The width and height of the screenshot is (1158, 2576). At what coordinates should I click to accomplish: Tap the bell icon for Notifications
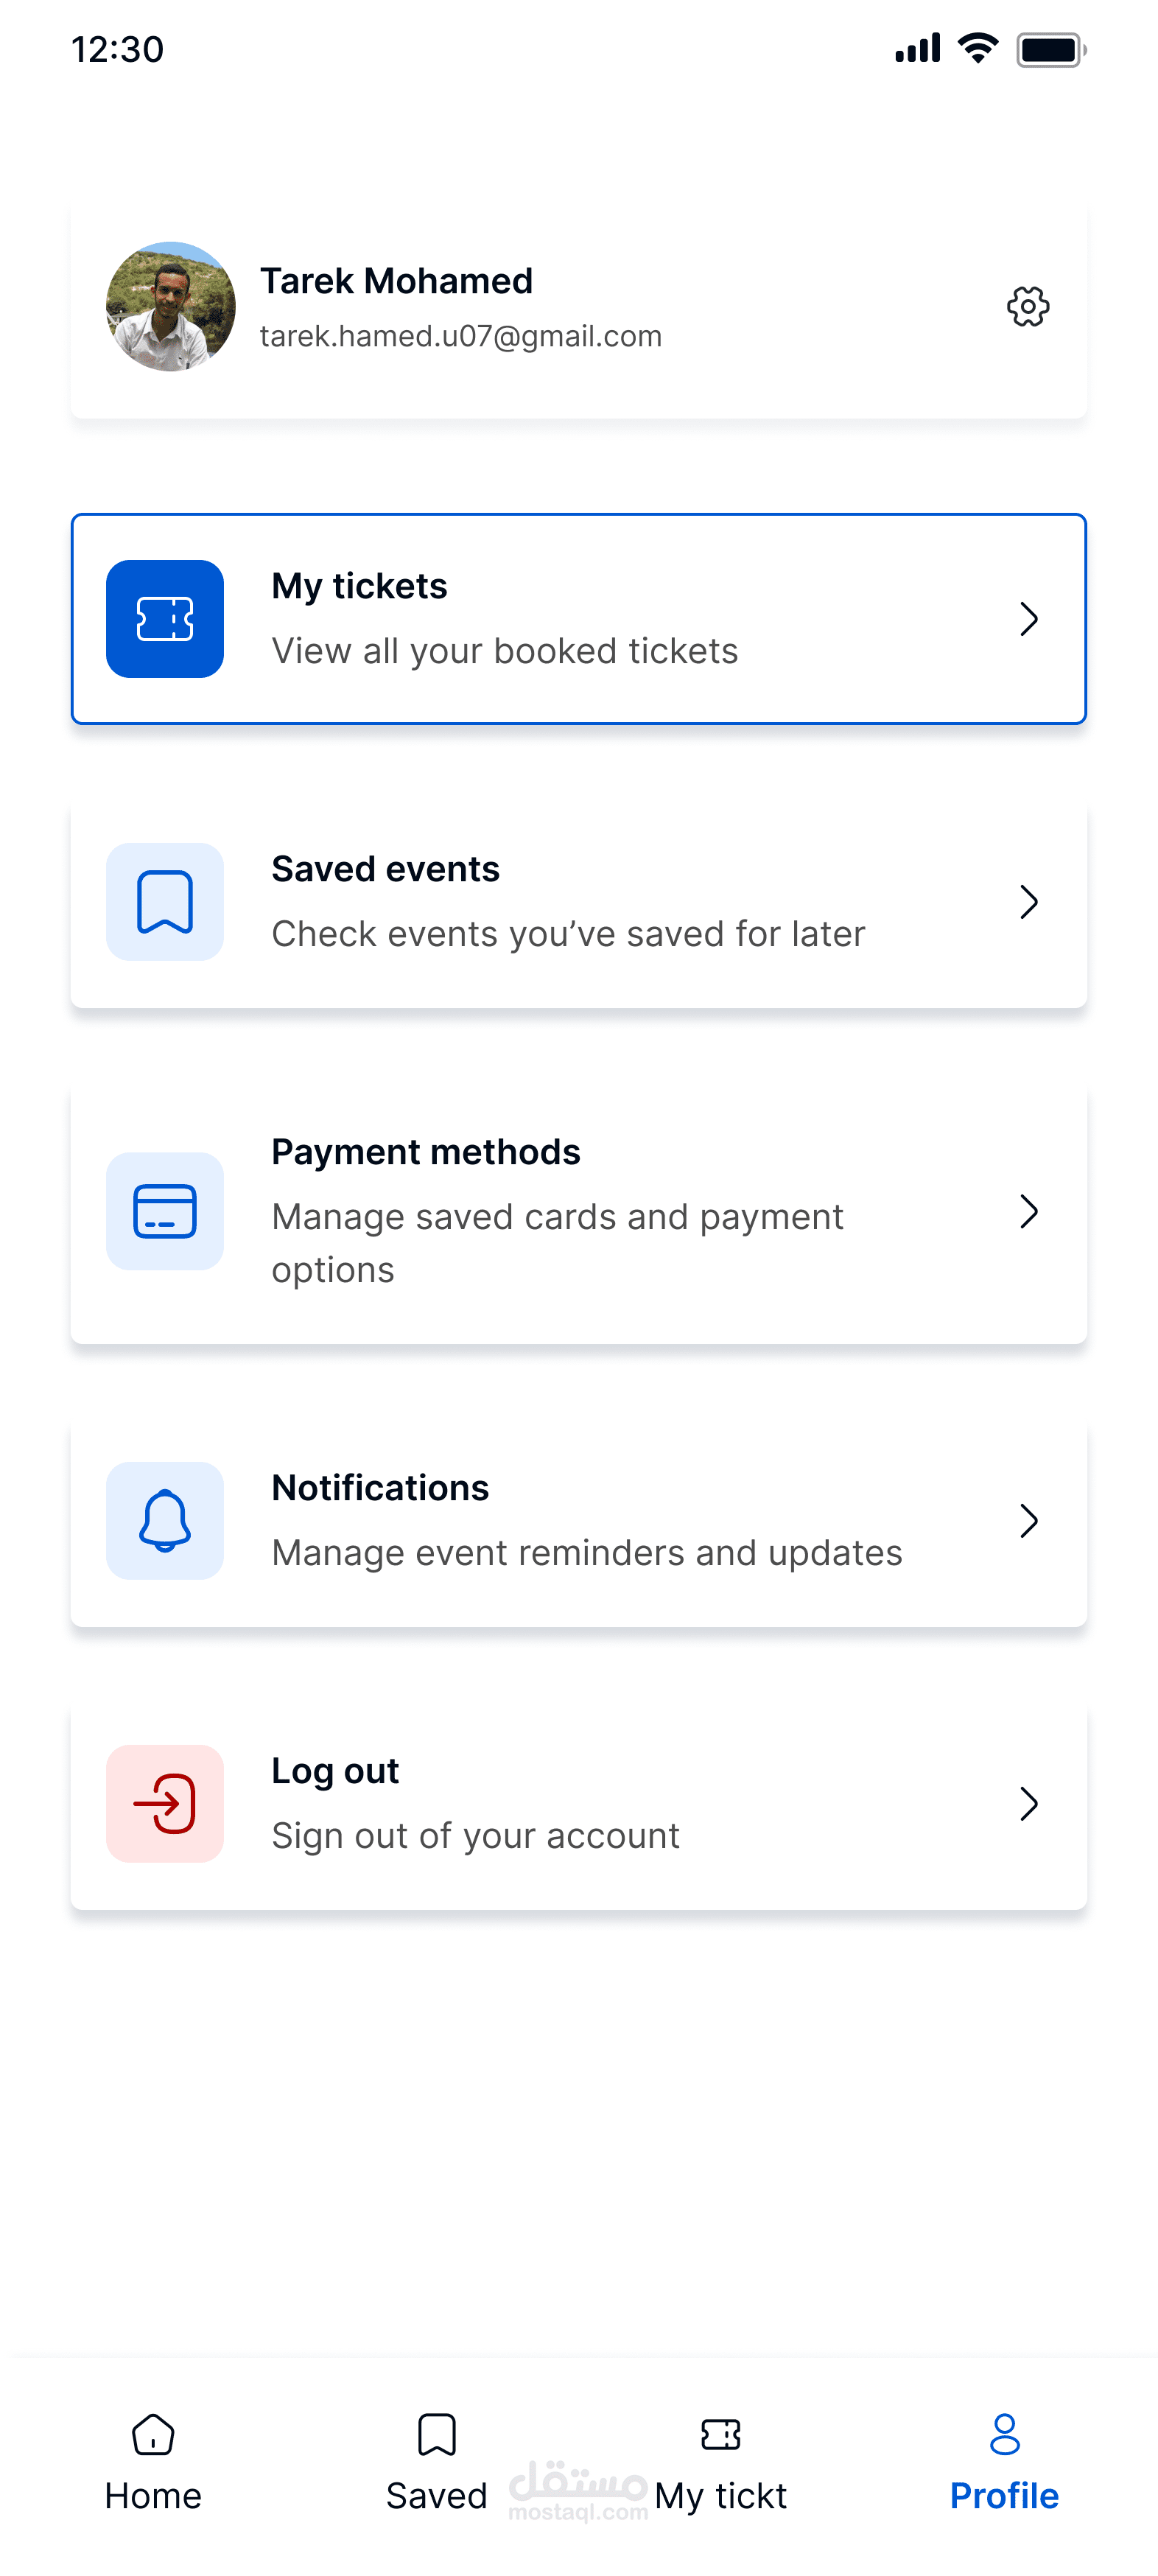165,1520
